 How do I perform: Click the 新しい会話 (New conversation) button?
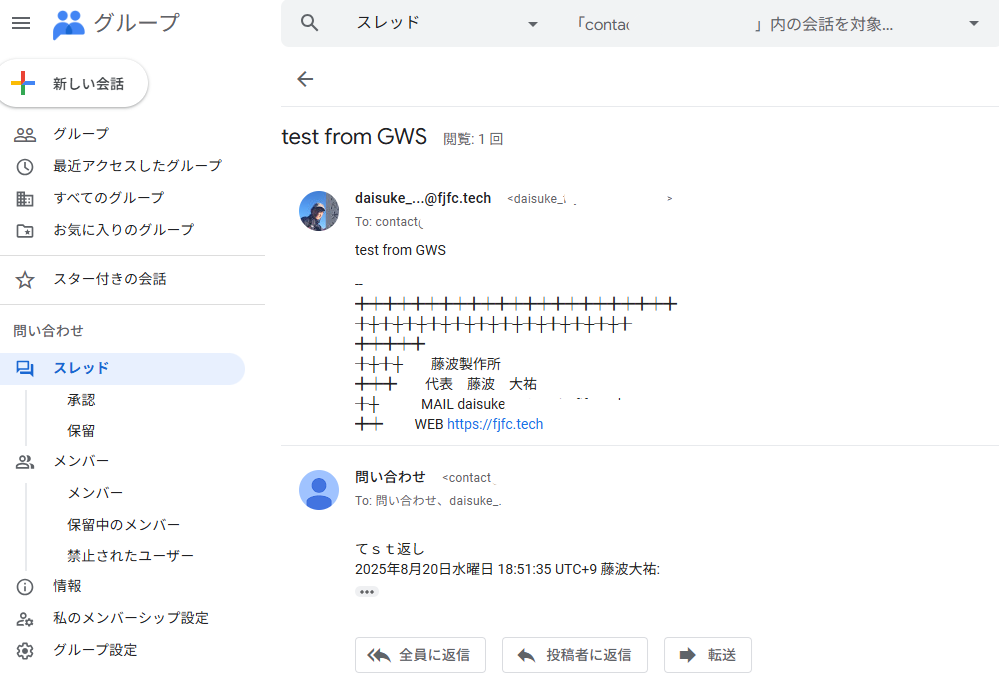79,84
